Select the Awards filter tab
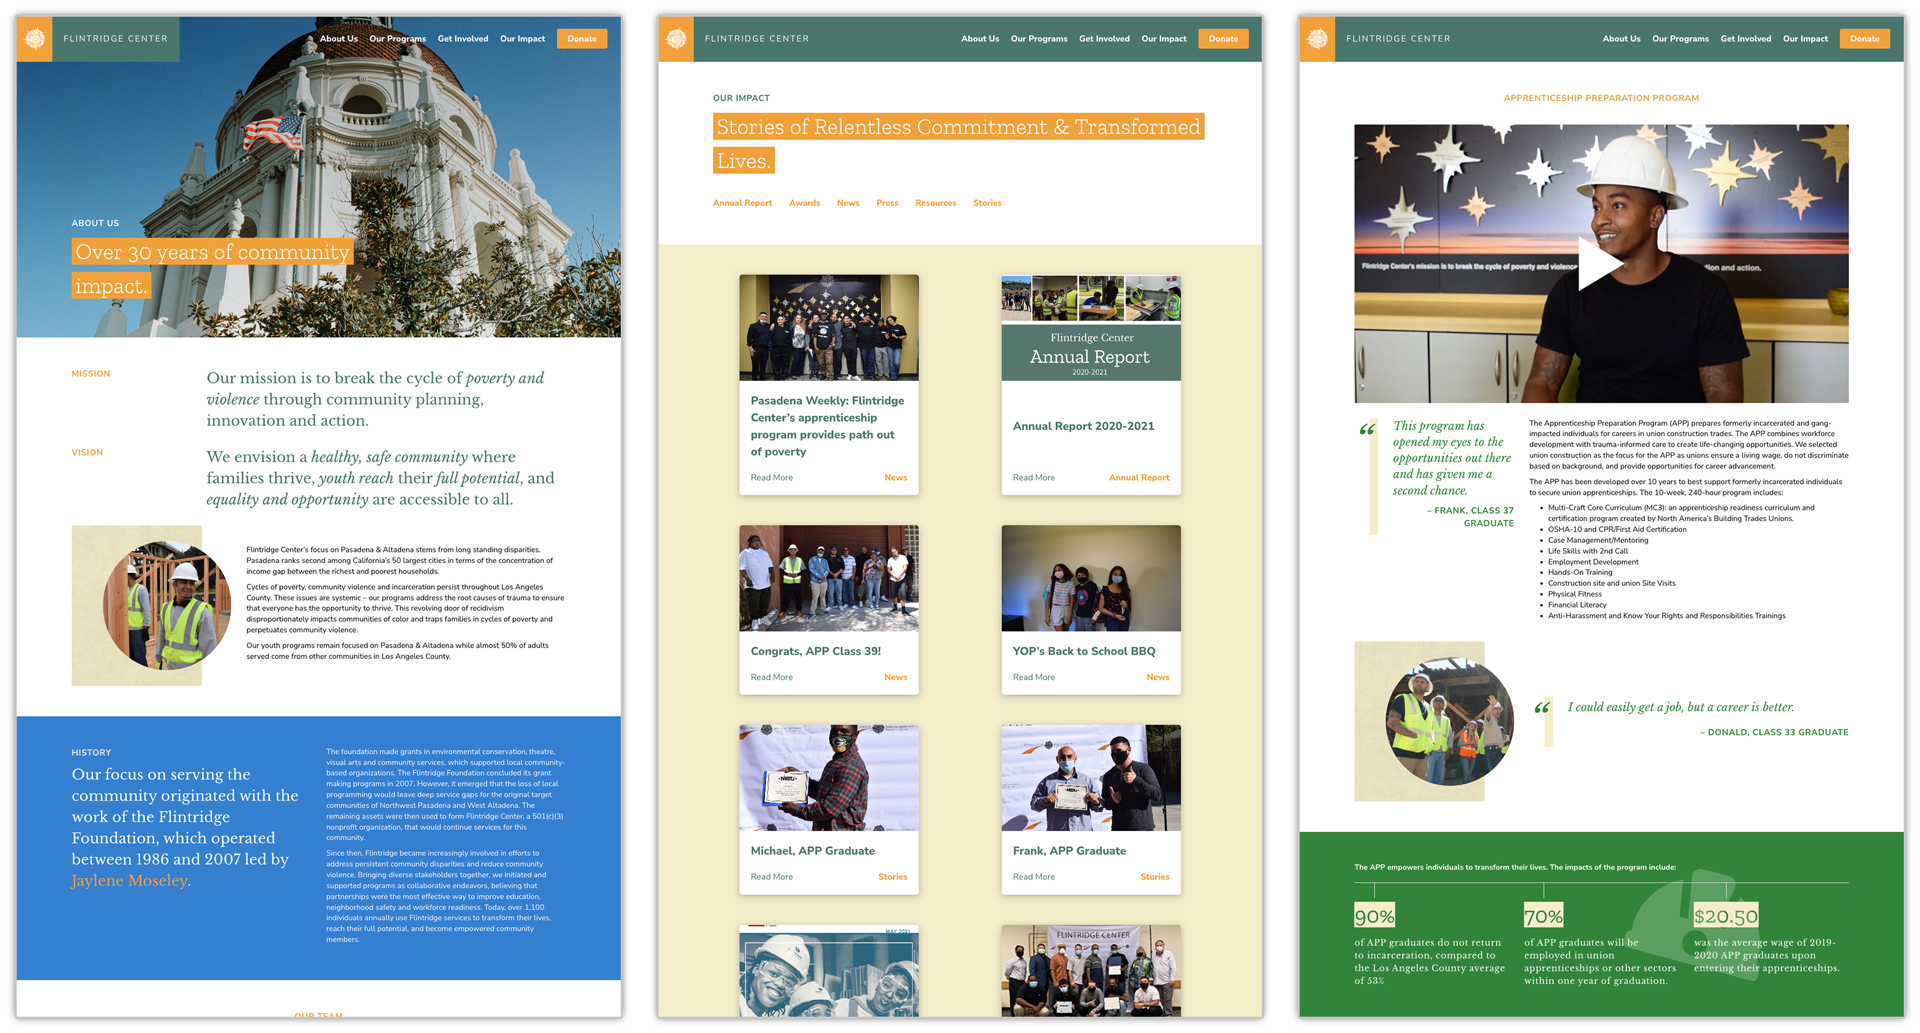 pyautogui.click(x=804, y=203)
